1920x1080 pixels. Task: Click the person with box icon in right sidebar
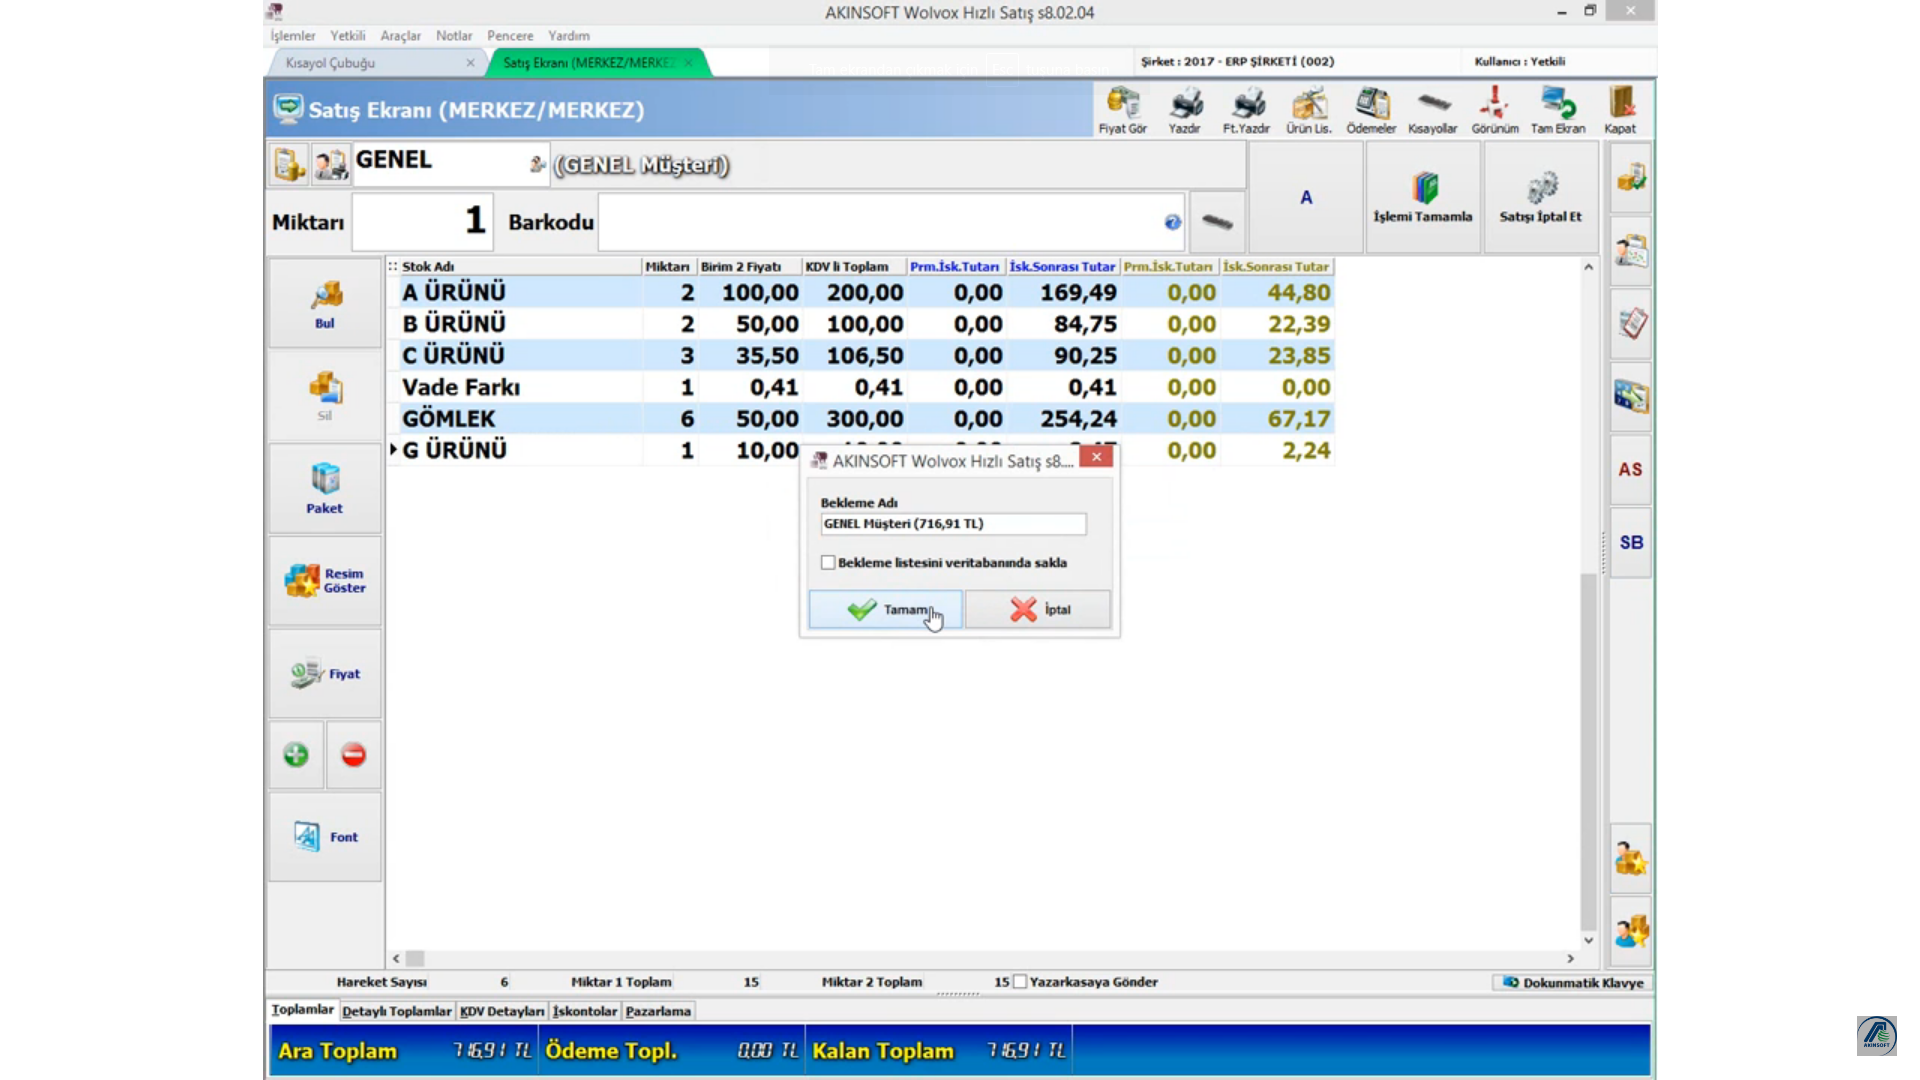point(1631,858)
